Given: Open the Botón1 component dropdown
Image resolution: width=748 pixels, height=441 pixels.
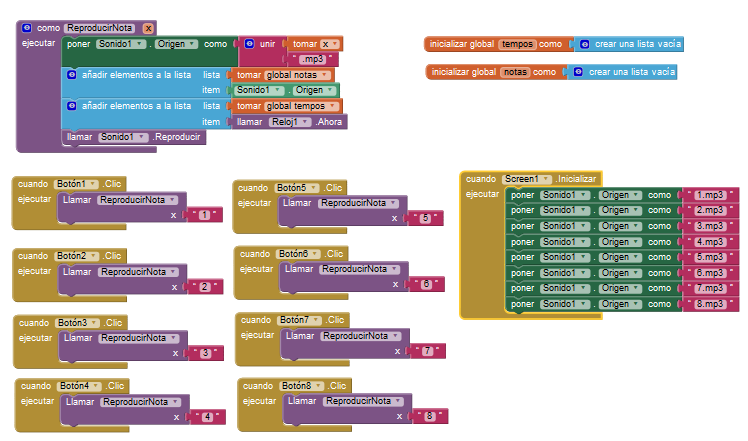Looking at the screenshot, I should point(94,184).
